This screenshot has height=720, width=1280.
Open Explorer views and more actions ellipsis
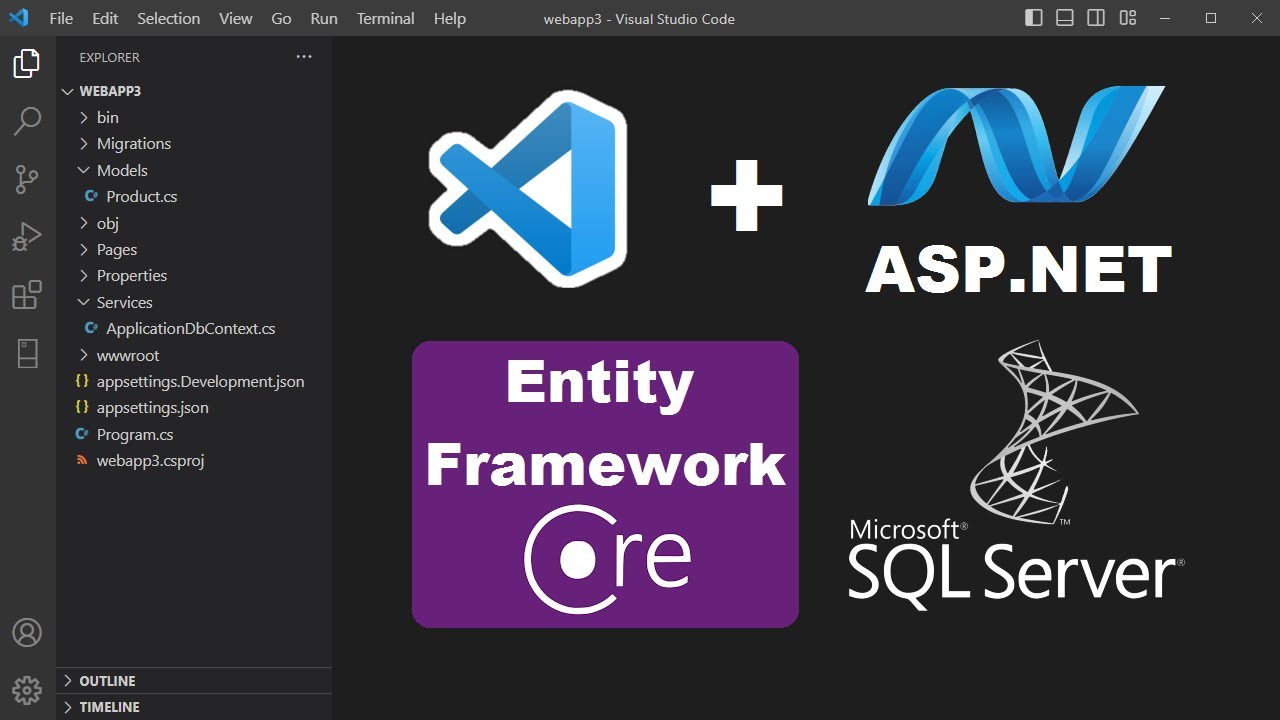click(x=304, y=57)
